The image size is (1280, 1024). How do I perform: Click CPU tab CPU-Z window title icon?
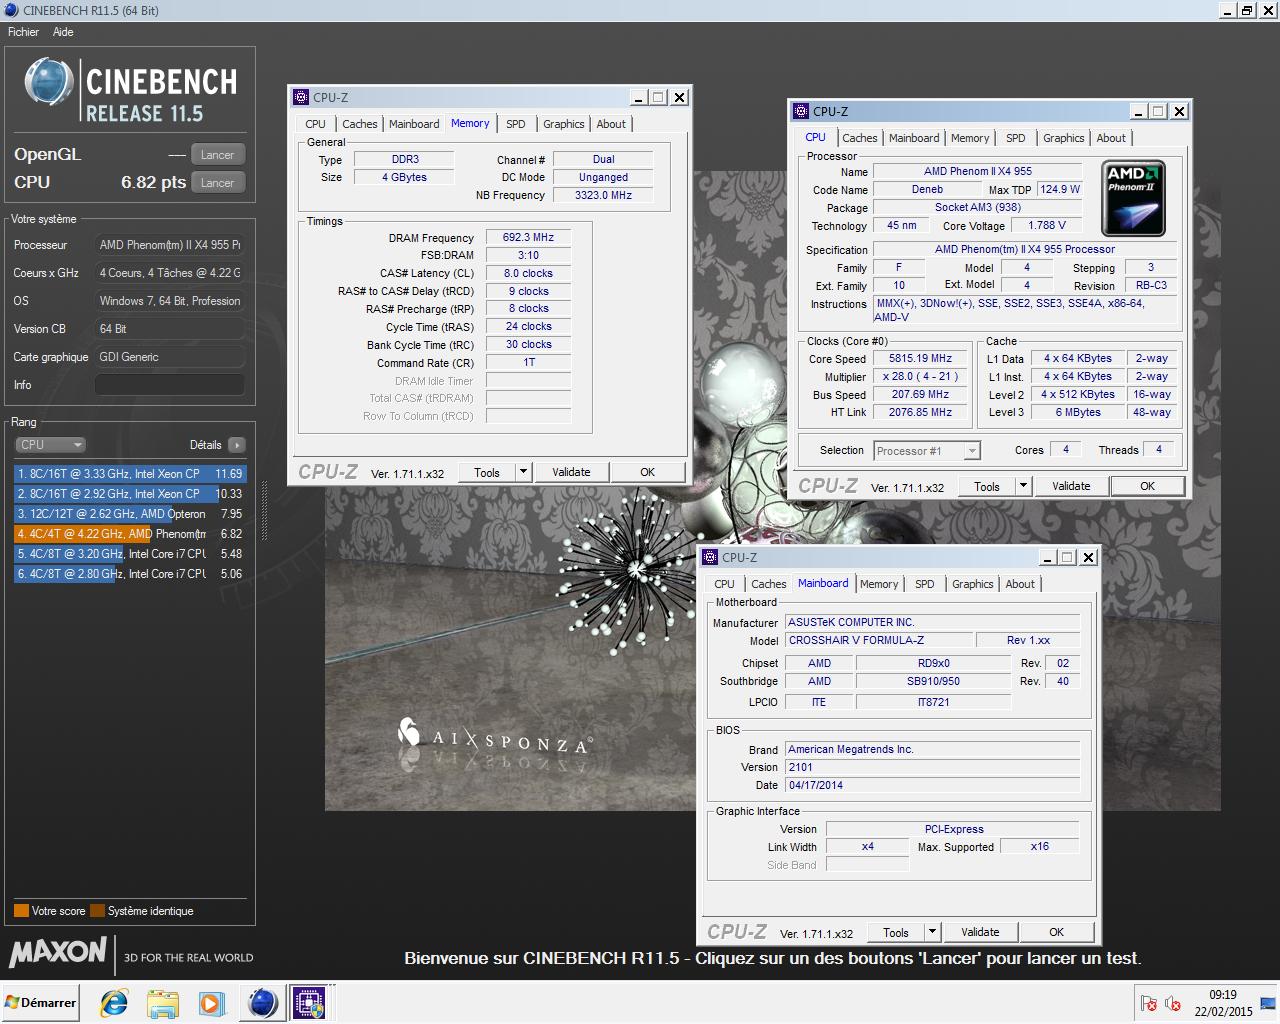click(x=801, y=111)
